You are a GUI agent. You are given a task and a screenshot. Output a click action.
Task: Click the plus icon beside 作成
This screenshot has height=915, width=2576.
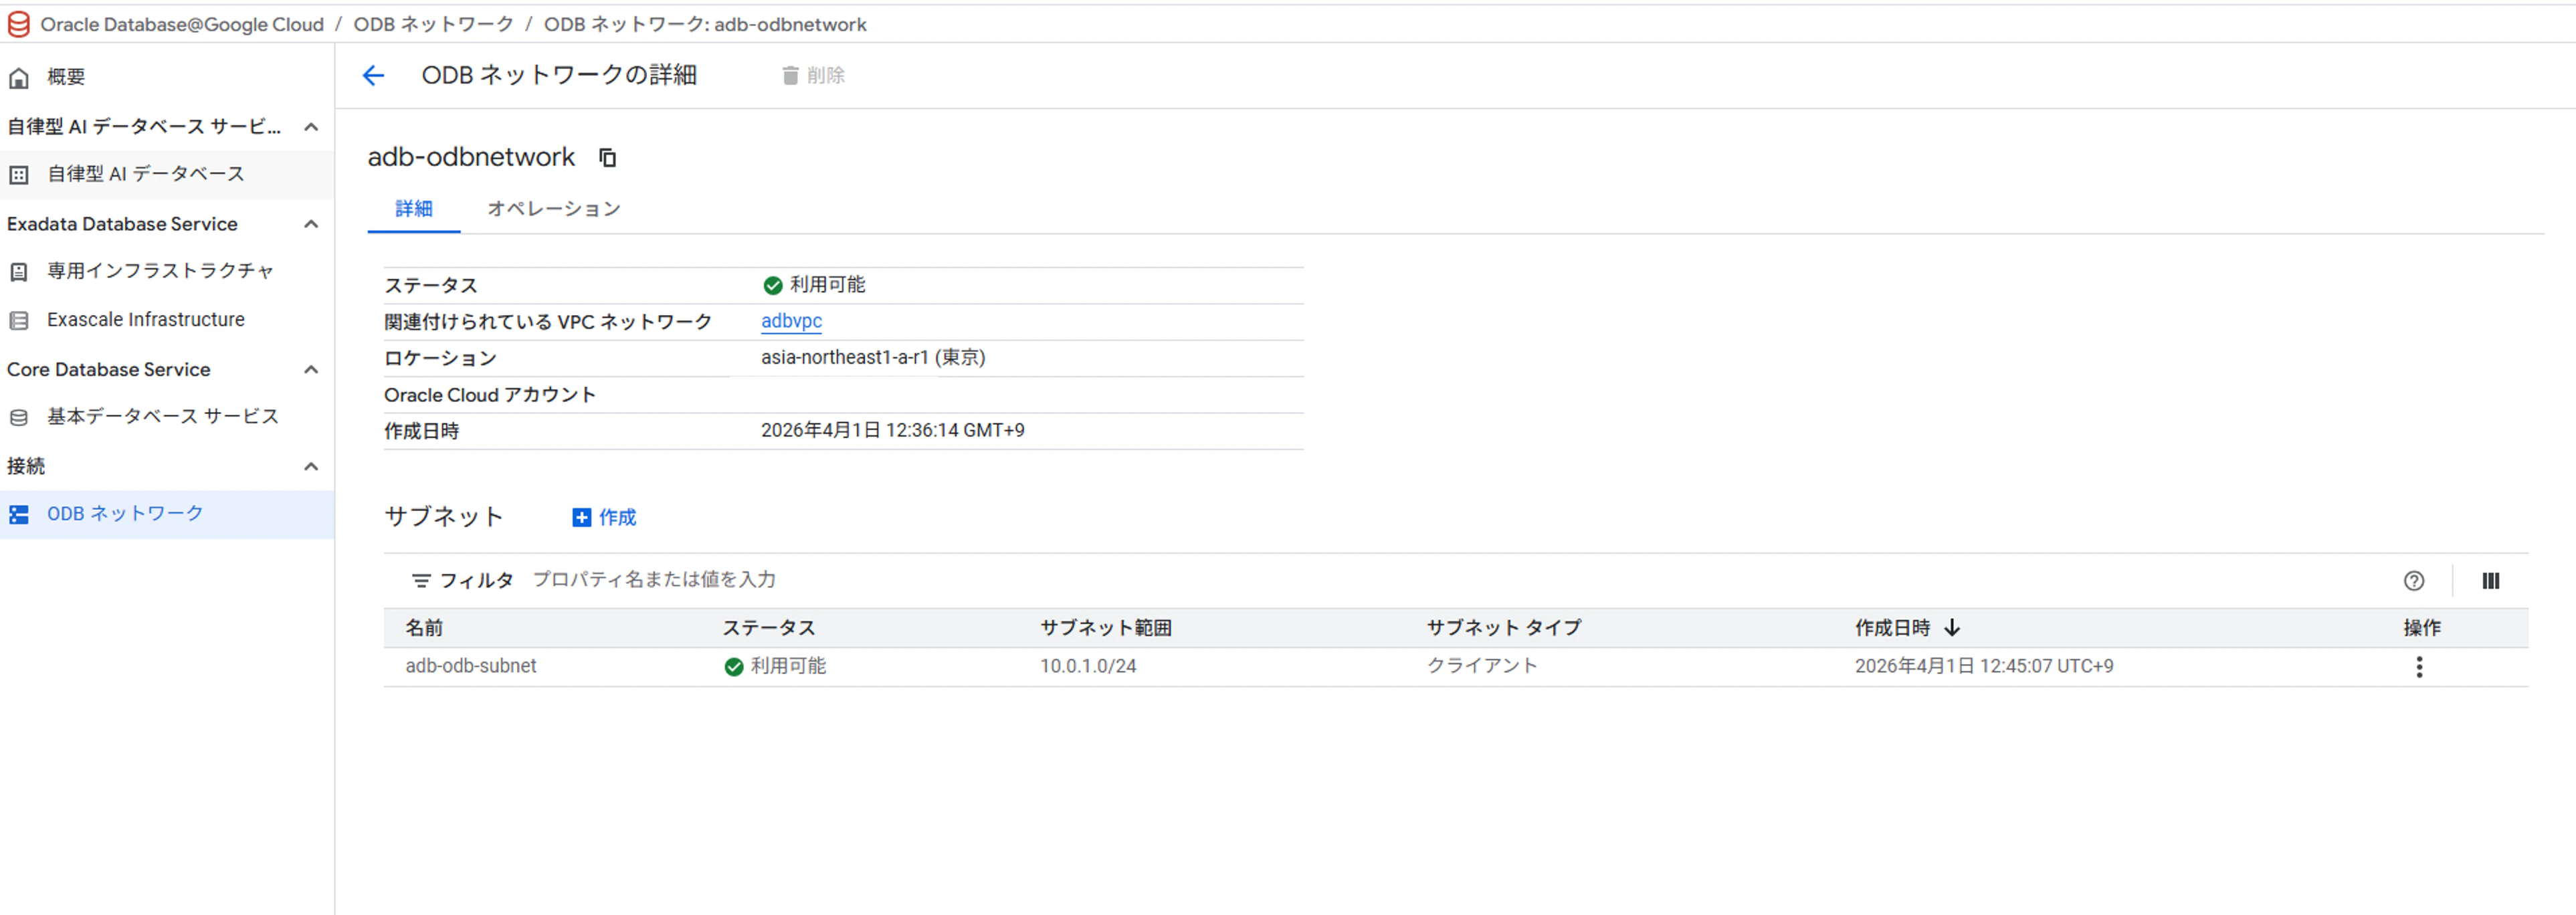[581, 517]
